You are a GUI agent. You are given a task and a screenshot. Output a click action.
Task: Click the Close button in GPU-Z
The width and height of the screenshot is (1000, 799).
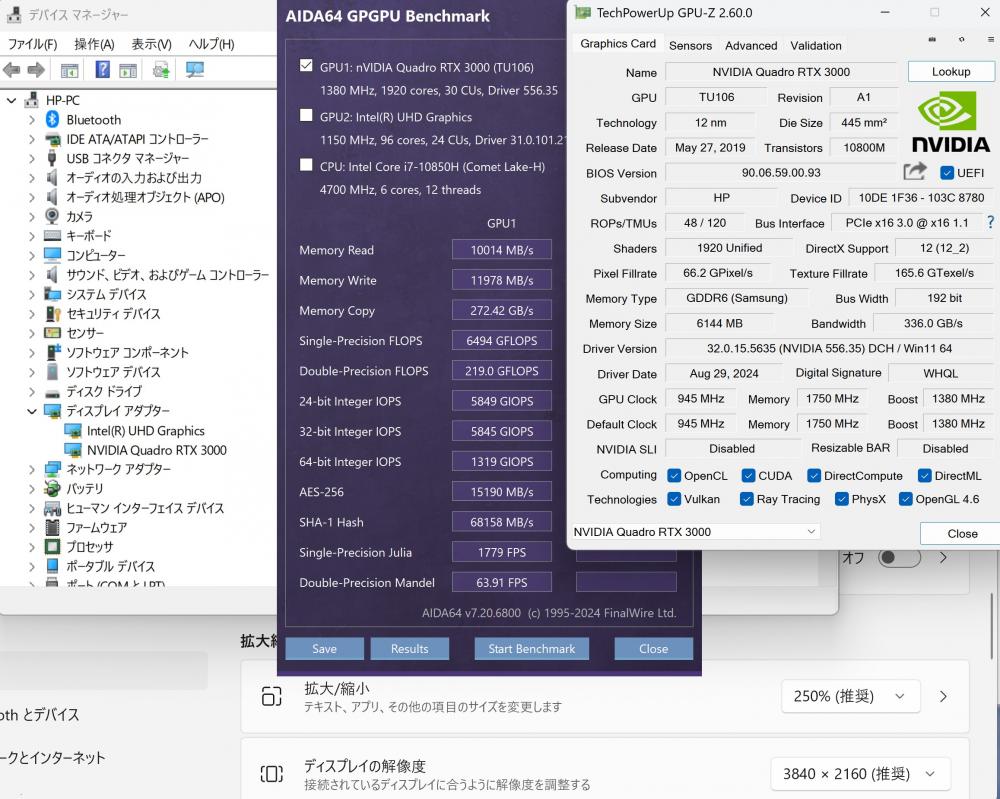962,533
